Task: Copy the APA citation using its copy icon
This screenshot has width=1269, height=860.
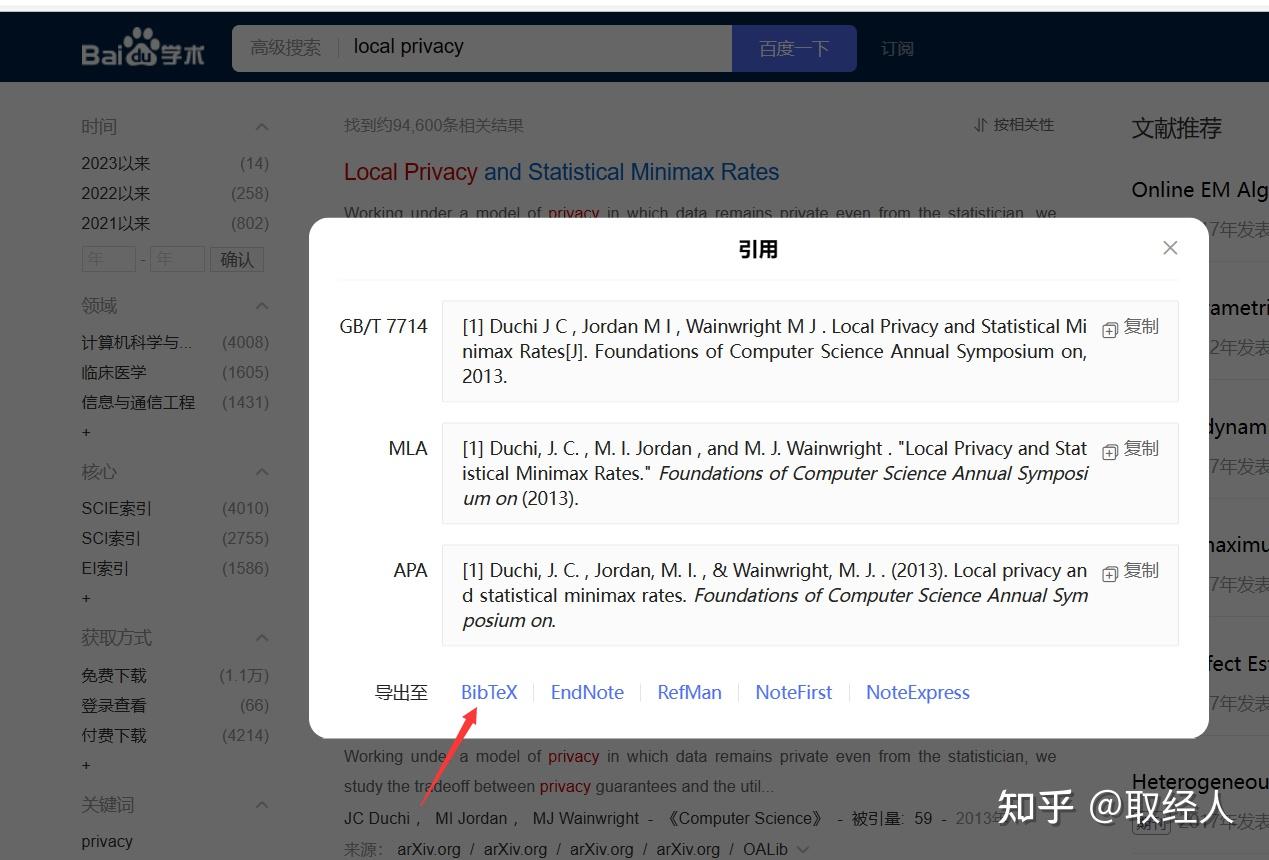Action: [1110, 571]
